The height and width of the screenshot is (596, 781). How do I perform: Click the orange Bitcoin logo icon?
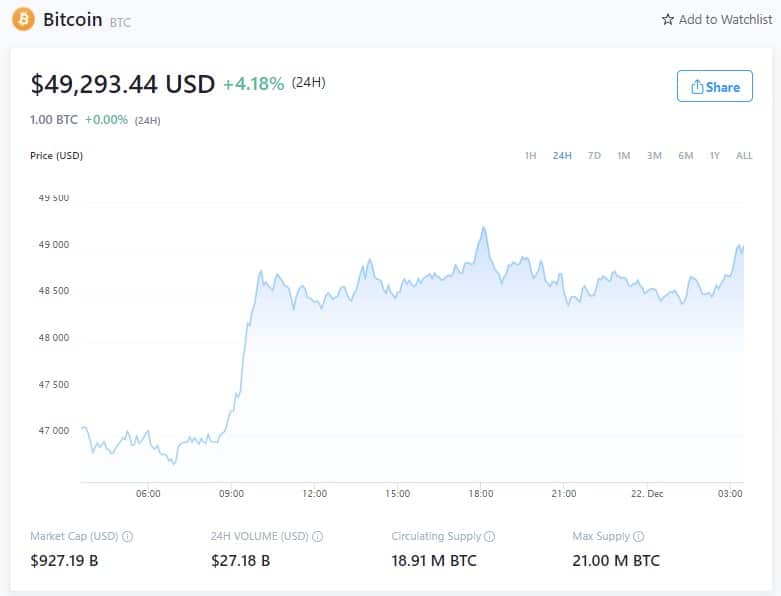(23, 19)
